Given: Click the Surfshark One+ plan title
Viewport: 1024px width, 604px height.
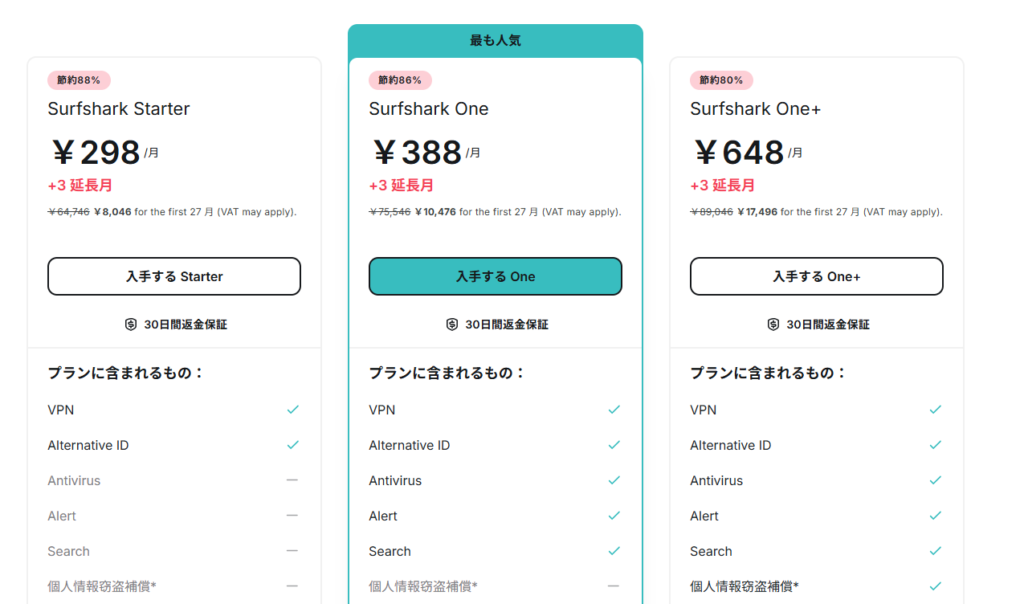Looking at the screenshot, I should tap(755, 109).
